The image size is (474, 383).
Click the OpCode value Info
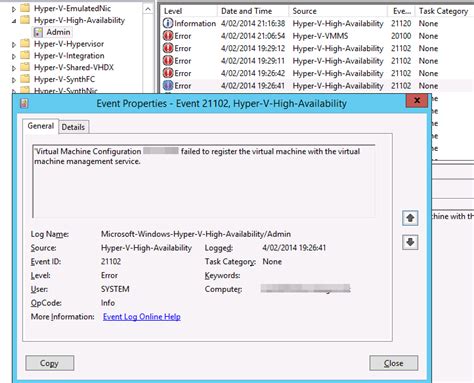point(108,303)
